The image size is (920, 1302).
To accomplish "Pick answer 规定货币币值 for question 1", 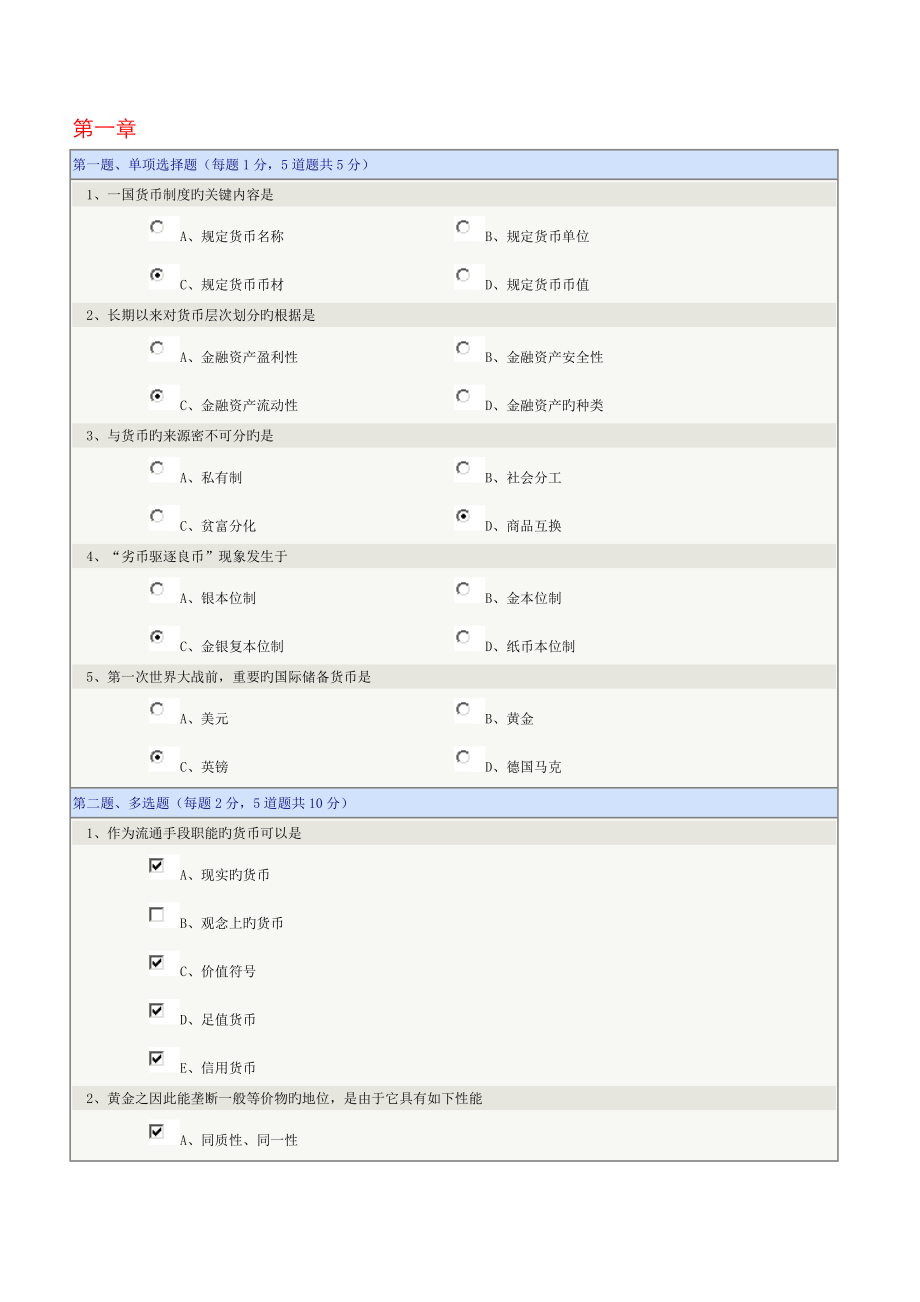I will point(463,275).
